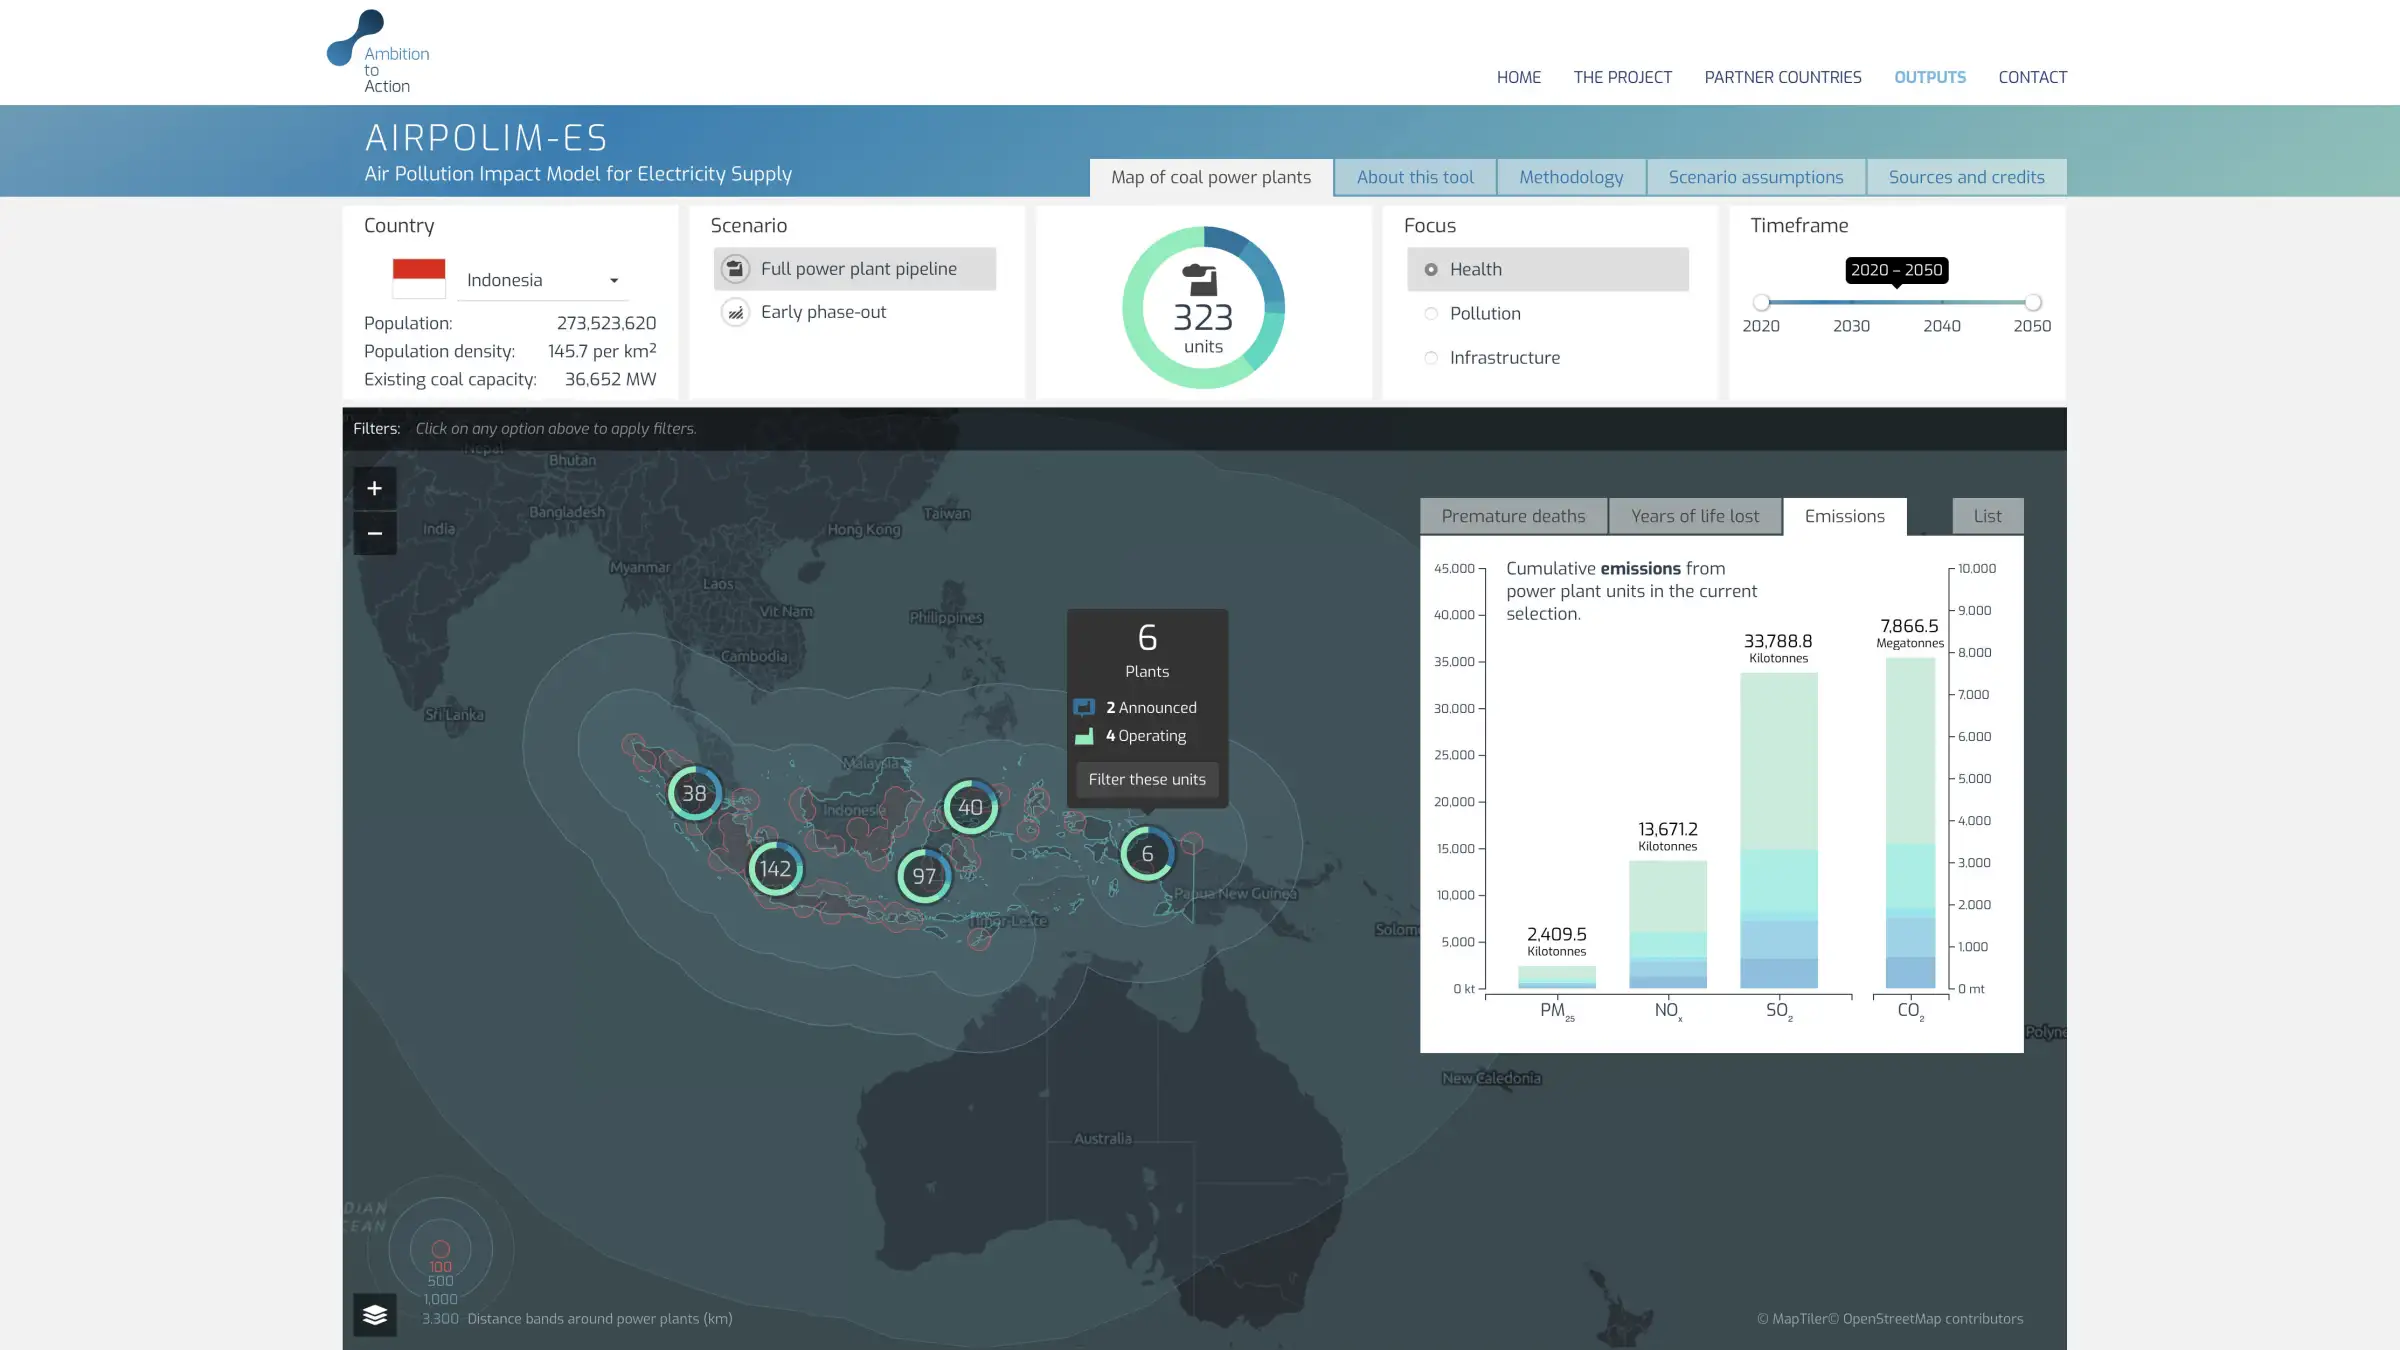Select Full power plant pipeline scenario
Image resolution: width=2400 pixels, height=1350 pixels.
point(856,269)
